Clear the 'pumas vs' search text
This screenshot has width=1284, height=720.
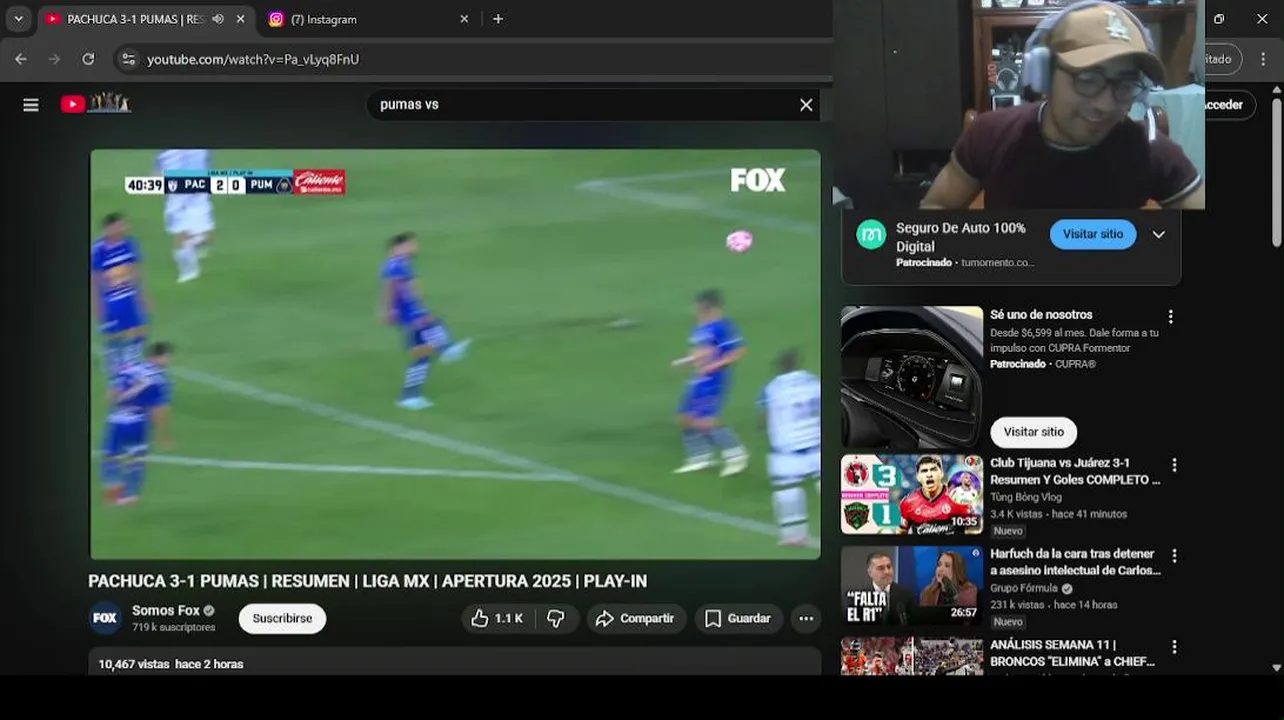(806, 105)
